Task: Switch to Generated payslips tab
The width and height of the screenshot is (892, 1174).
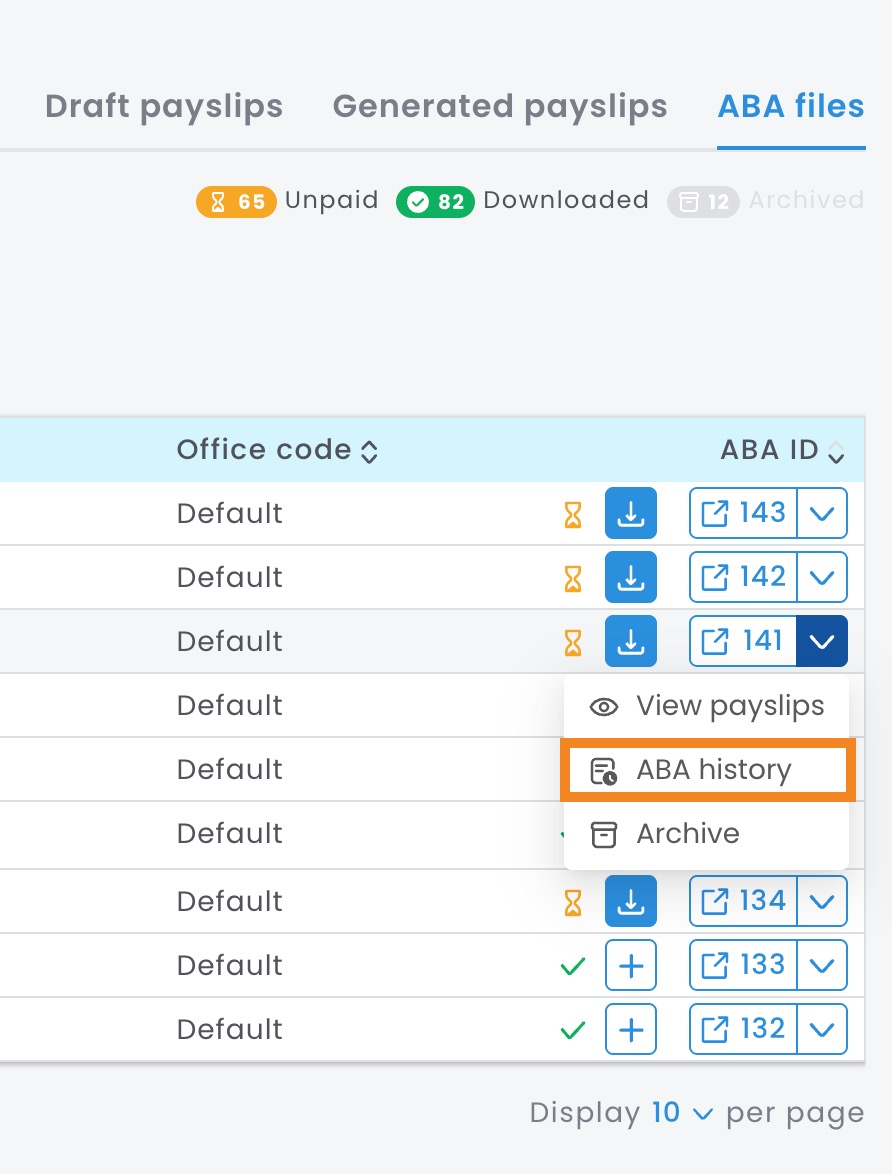Action: pos(499,106)
